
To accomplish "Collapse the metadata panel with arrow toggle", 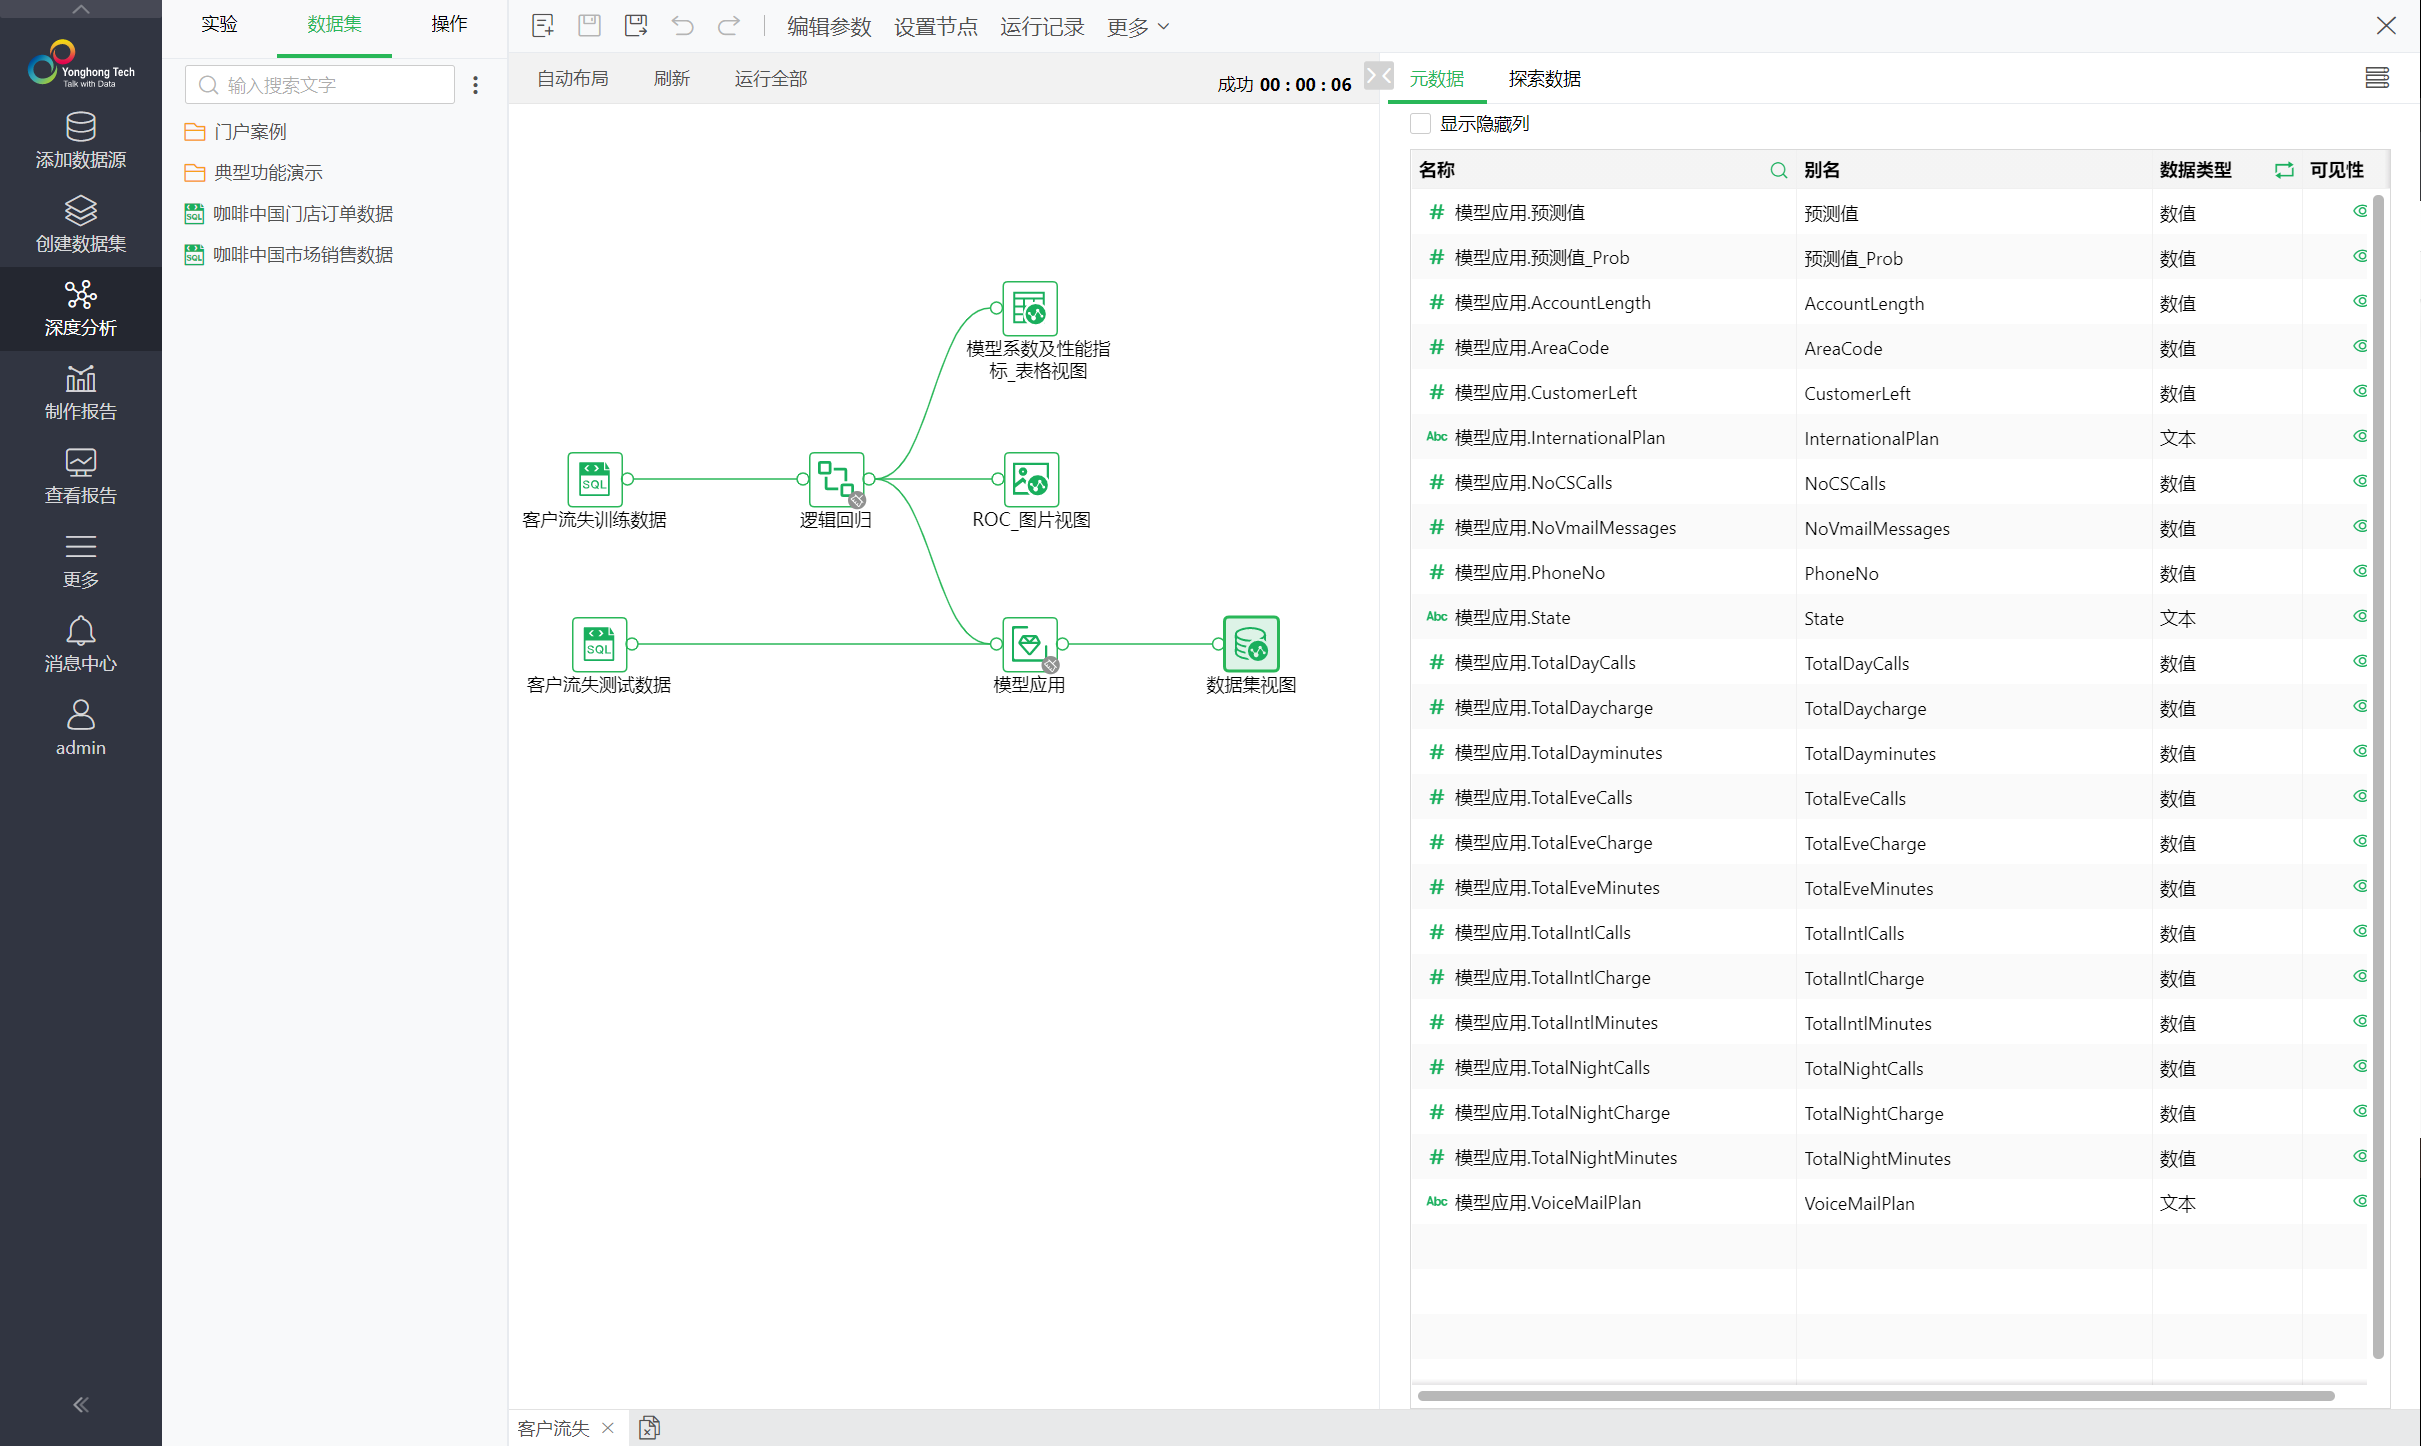I will point(1379,76).
